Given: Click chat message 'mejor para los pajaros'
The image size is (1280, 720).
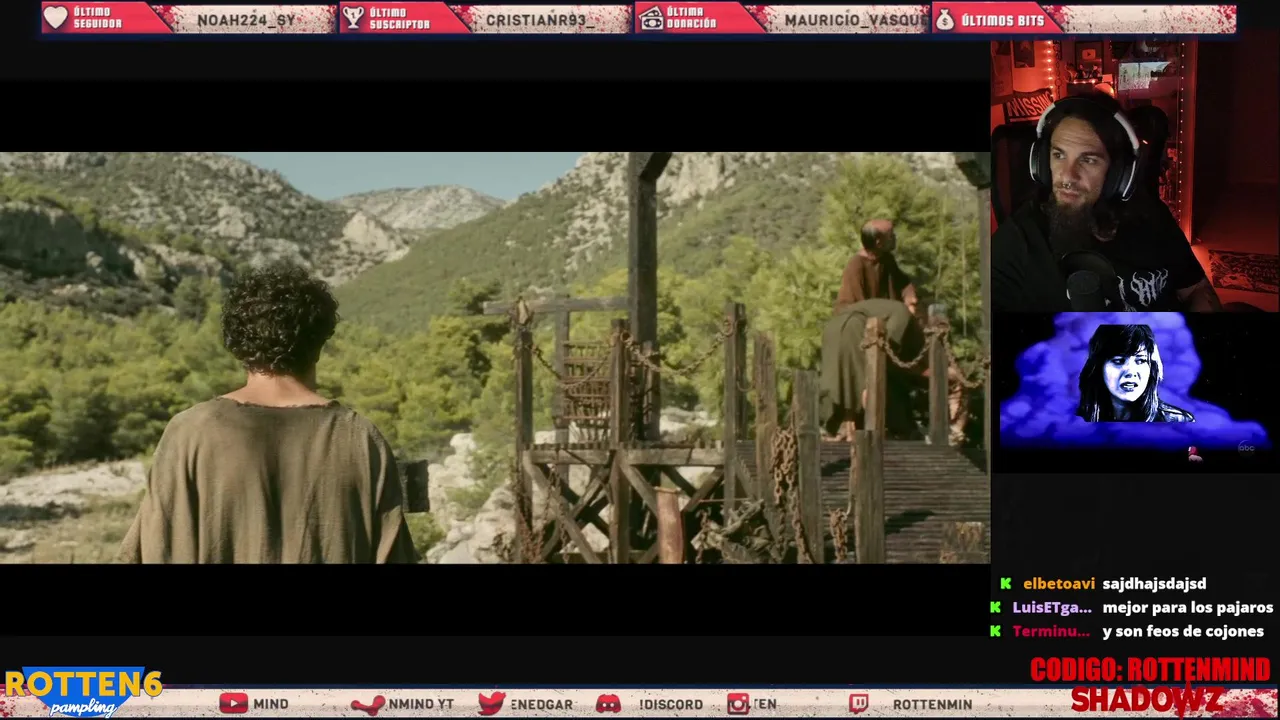Looking at the screenshot, I should coord(1188,607).
